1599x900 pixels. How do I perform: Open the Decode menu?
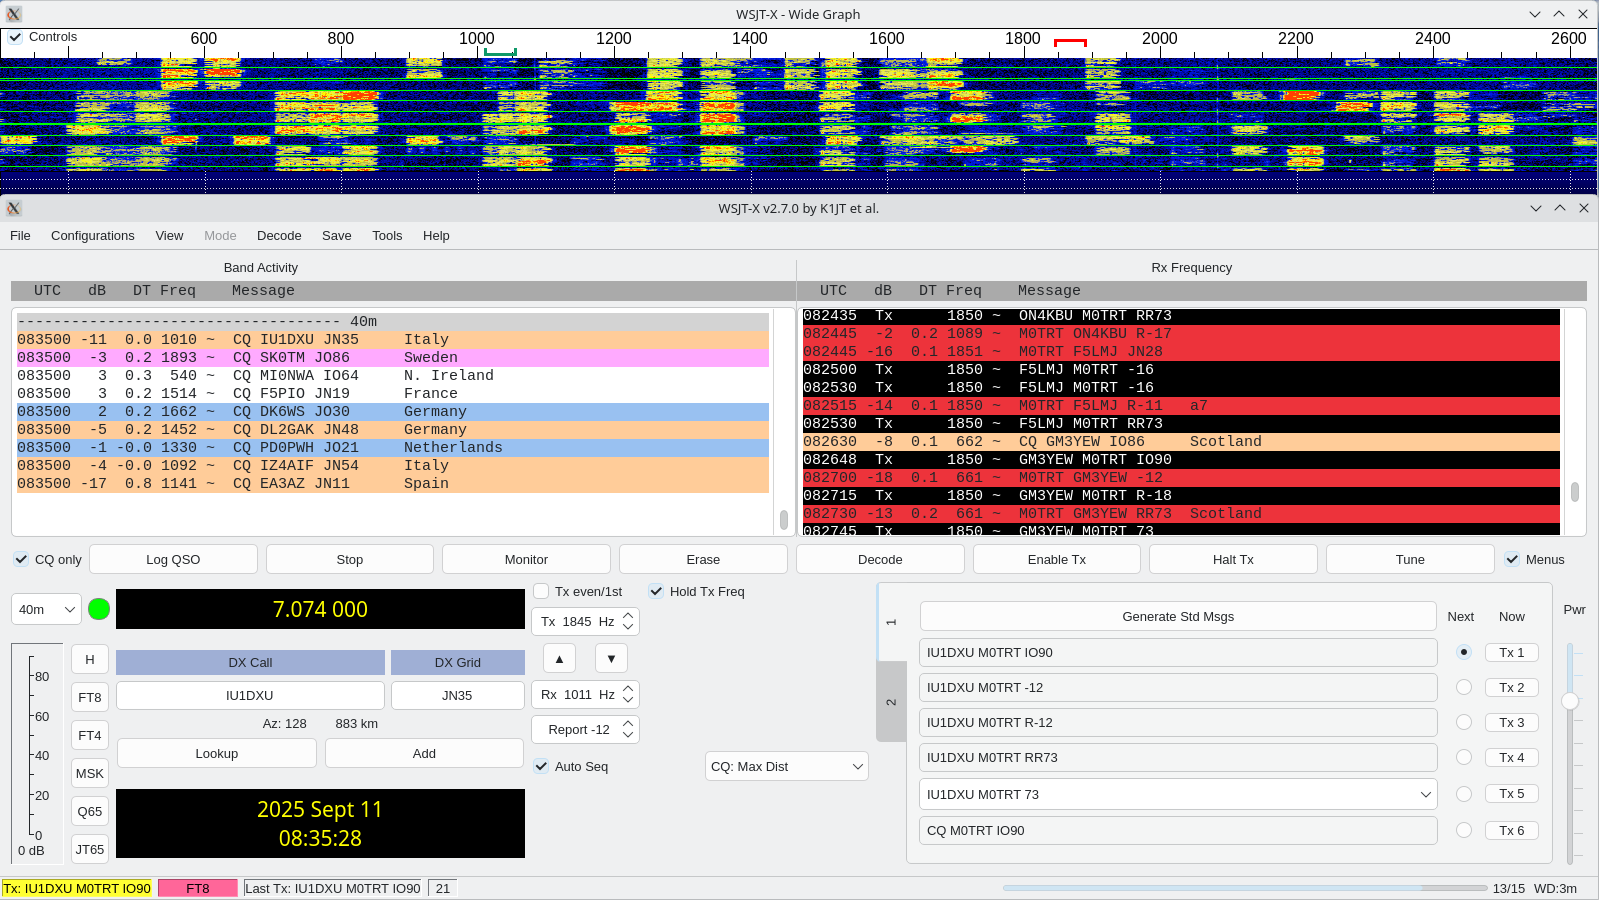pos(279,236)
